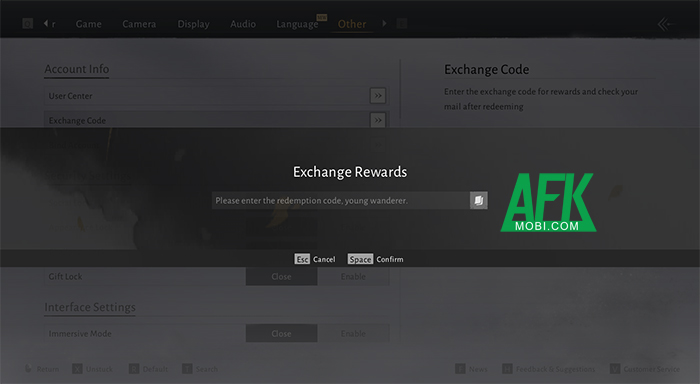
Task: Click the Unstuck label in bottom bar
Action: coord(99,369)
